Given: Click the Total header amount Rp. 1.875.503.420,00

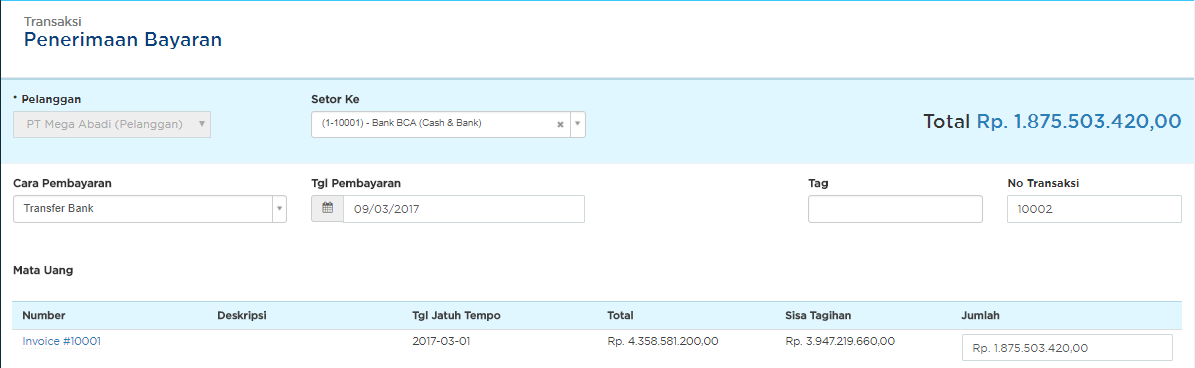Looking at the screenshot, I should (1079, 121).
